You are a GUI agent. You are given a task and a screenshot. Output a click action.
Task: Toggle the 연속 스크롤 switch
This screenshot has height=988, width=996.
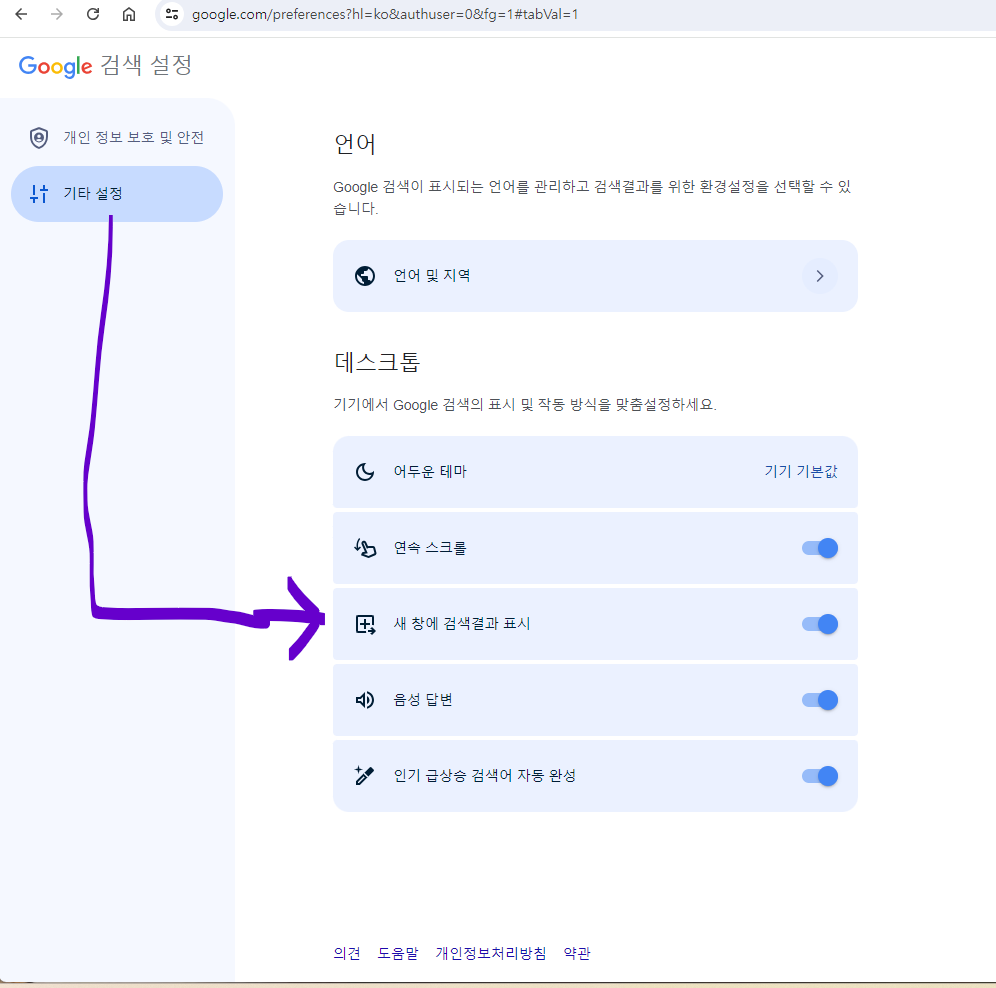pos(819,548)
